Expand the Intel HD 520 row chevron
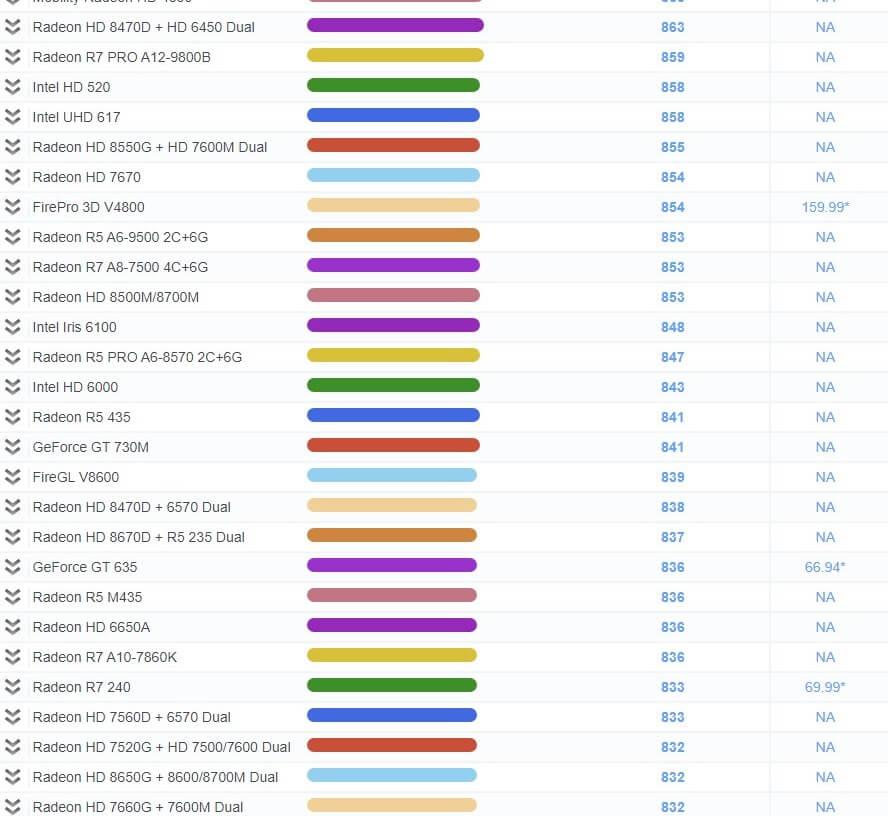 tap(12, 87)
